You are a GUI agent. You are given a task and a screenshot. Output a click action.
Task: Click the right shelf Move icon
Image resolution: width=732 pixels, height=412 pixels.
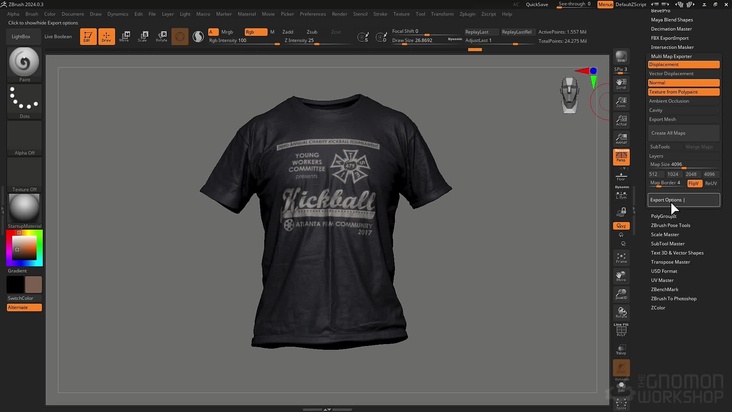[621, 276]
